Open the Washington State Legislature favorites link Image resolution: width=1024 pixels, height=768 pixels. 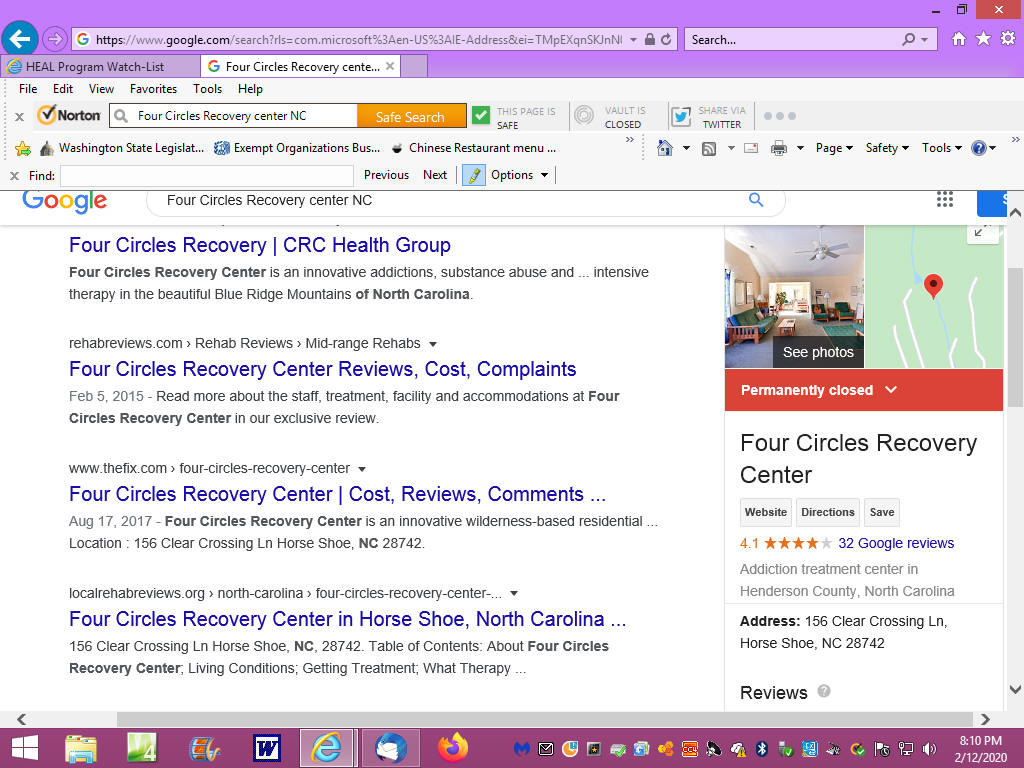pyautogui.click(x=122, y=148)
